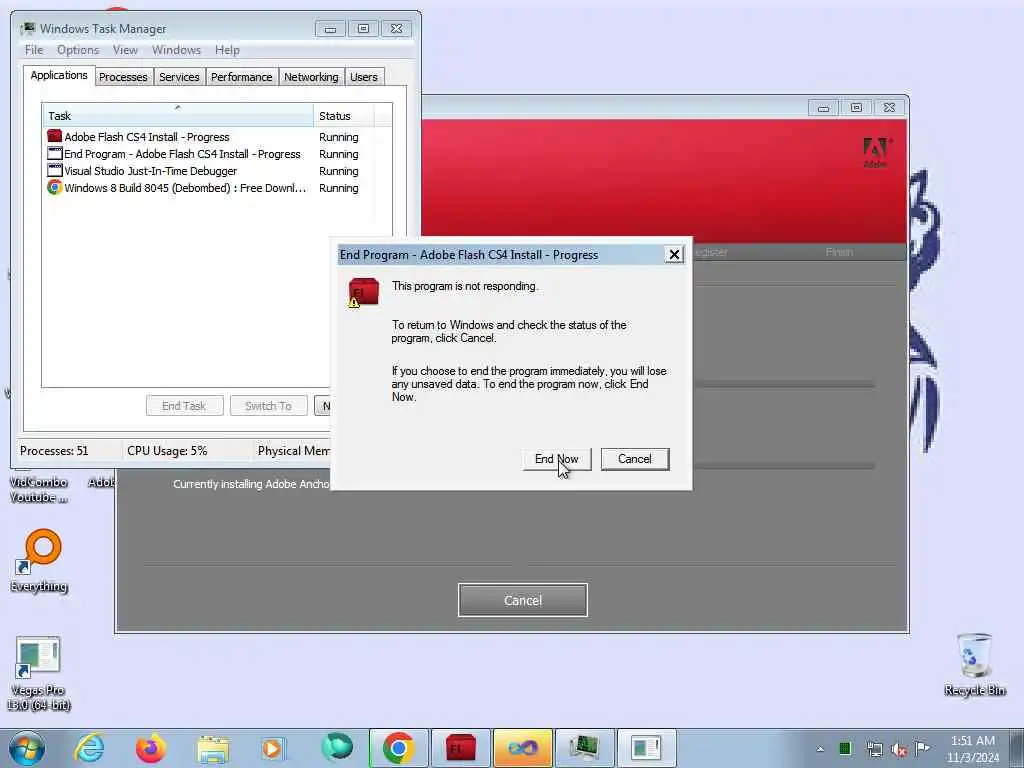Click the Adobe Flash installer warning icon

(x=364, y=293)
